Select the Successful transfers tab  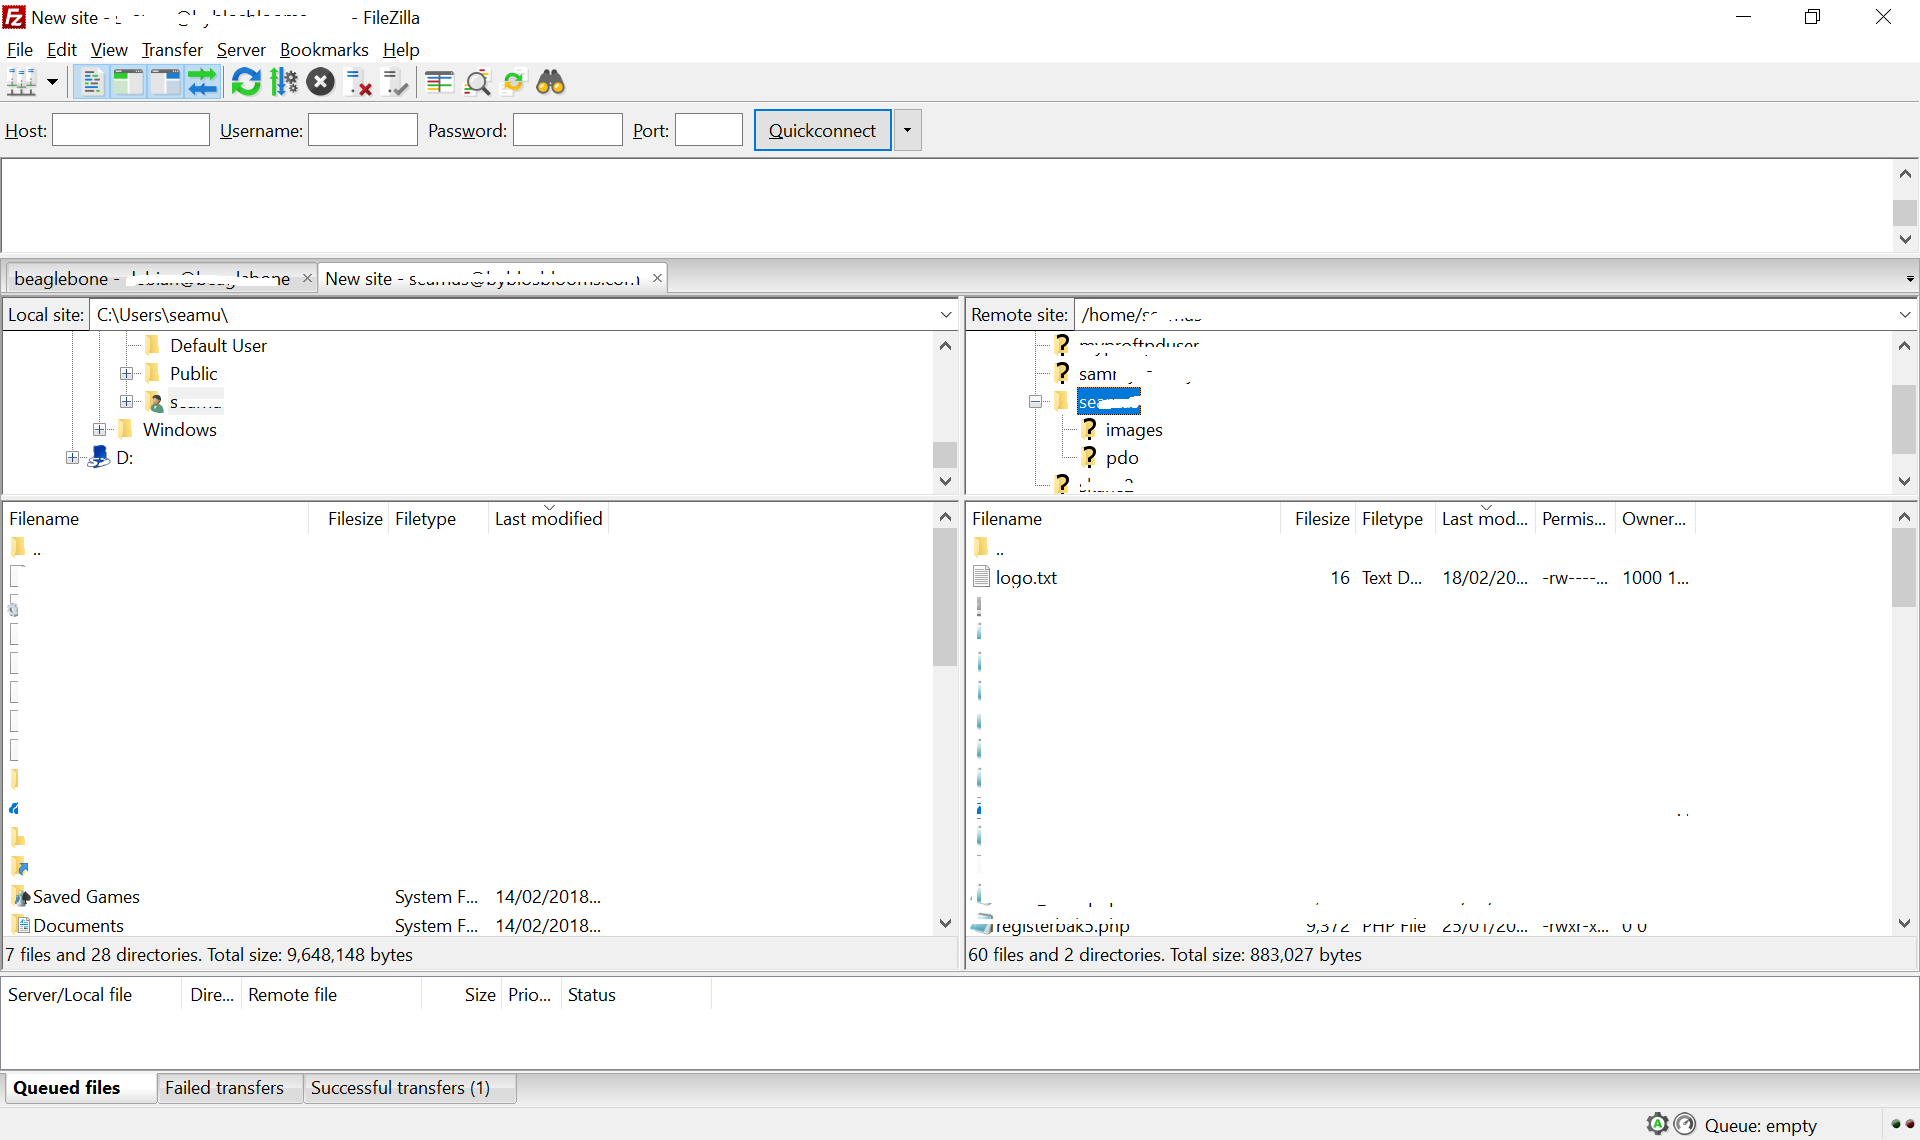(398, 1087)
